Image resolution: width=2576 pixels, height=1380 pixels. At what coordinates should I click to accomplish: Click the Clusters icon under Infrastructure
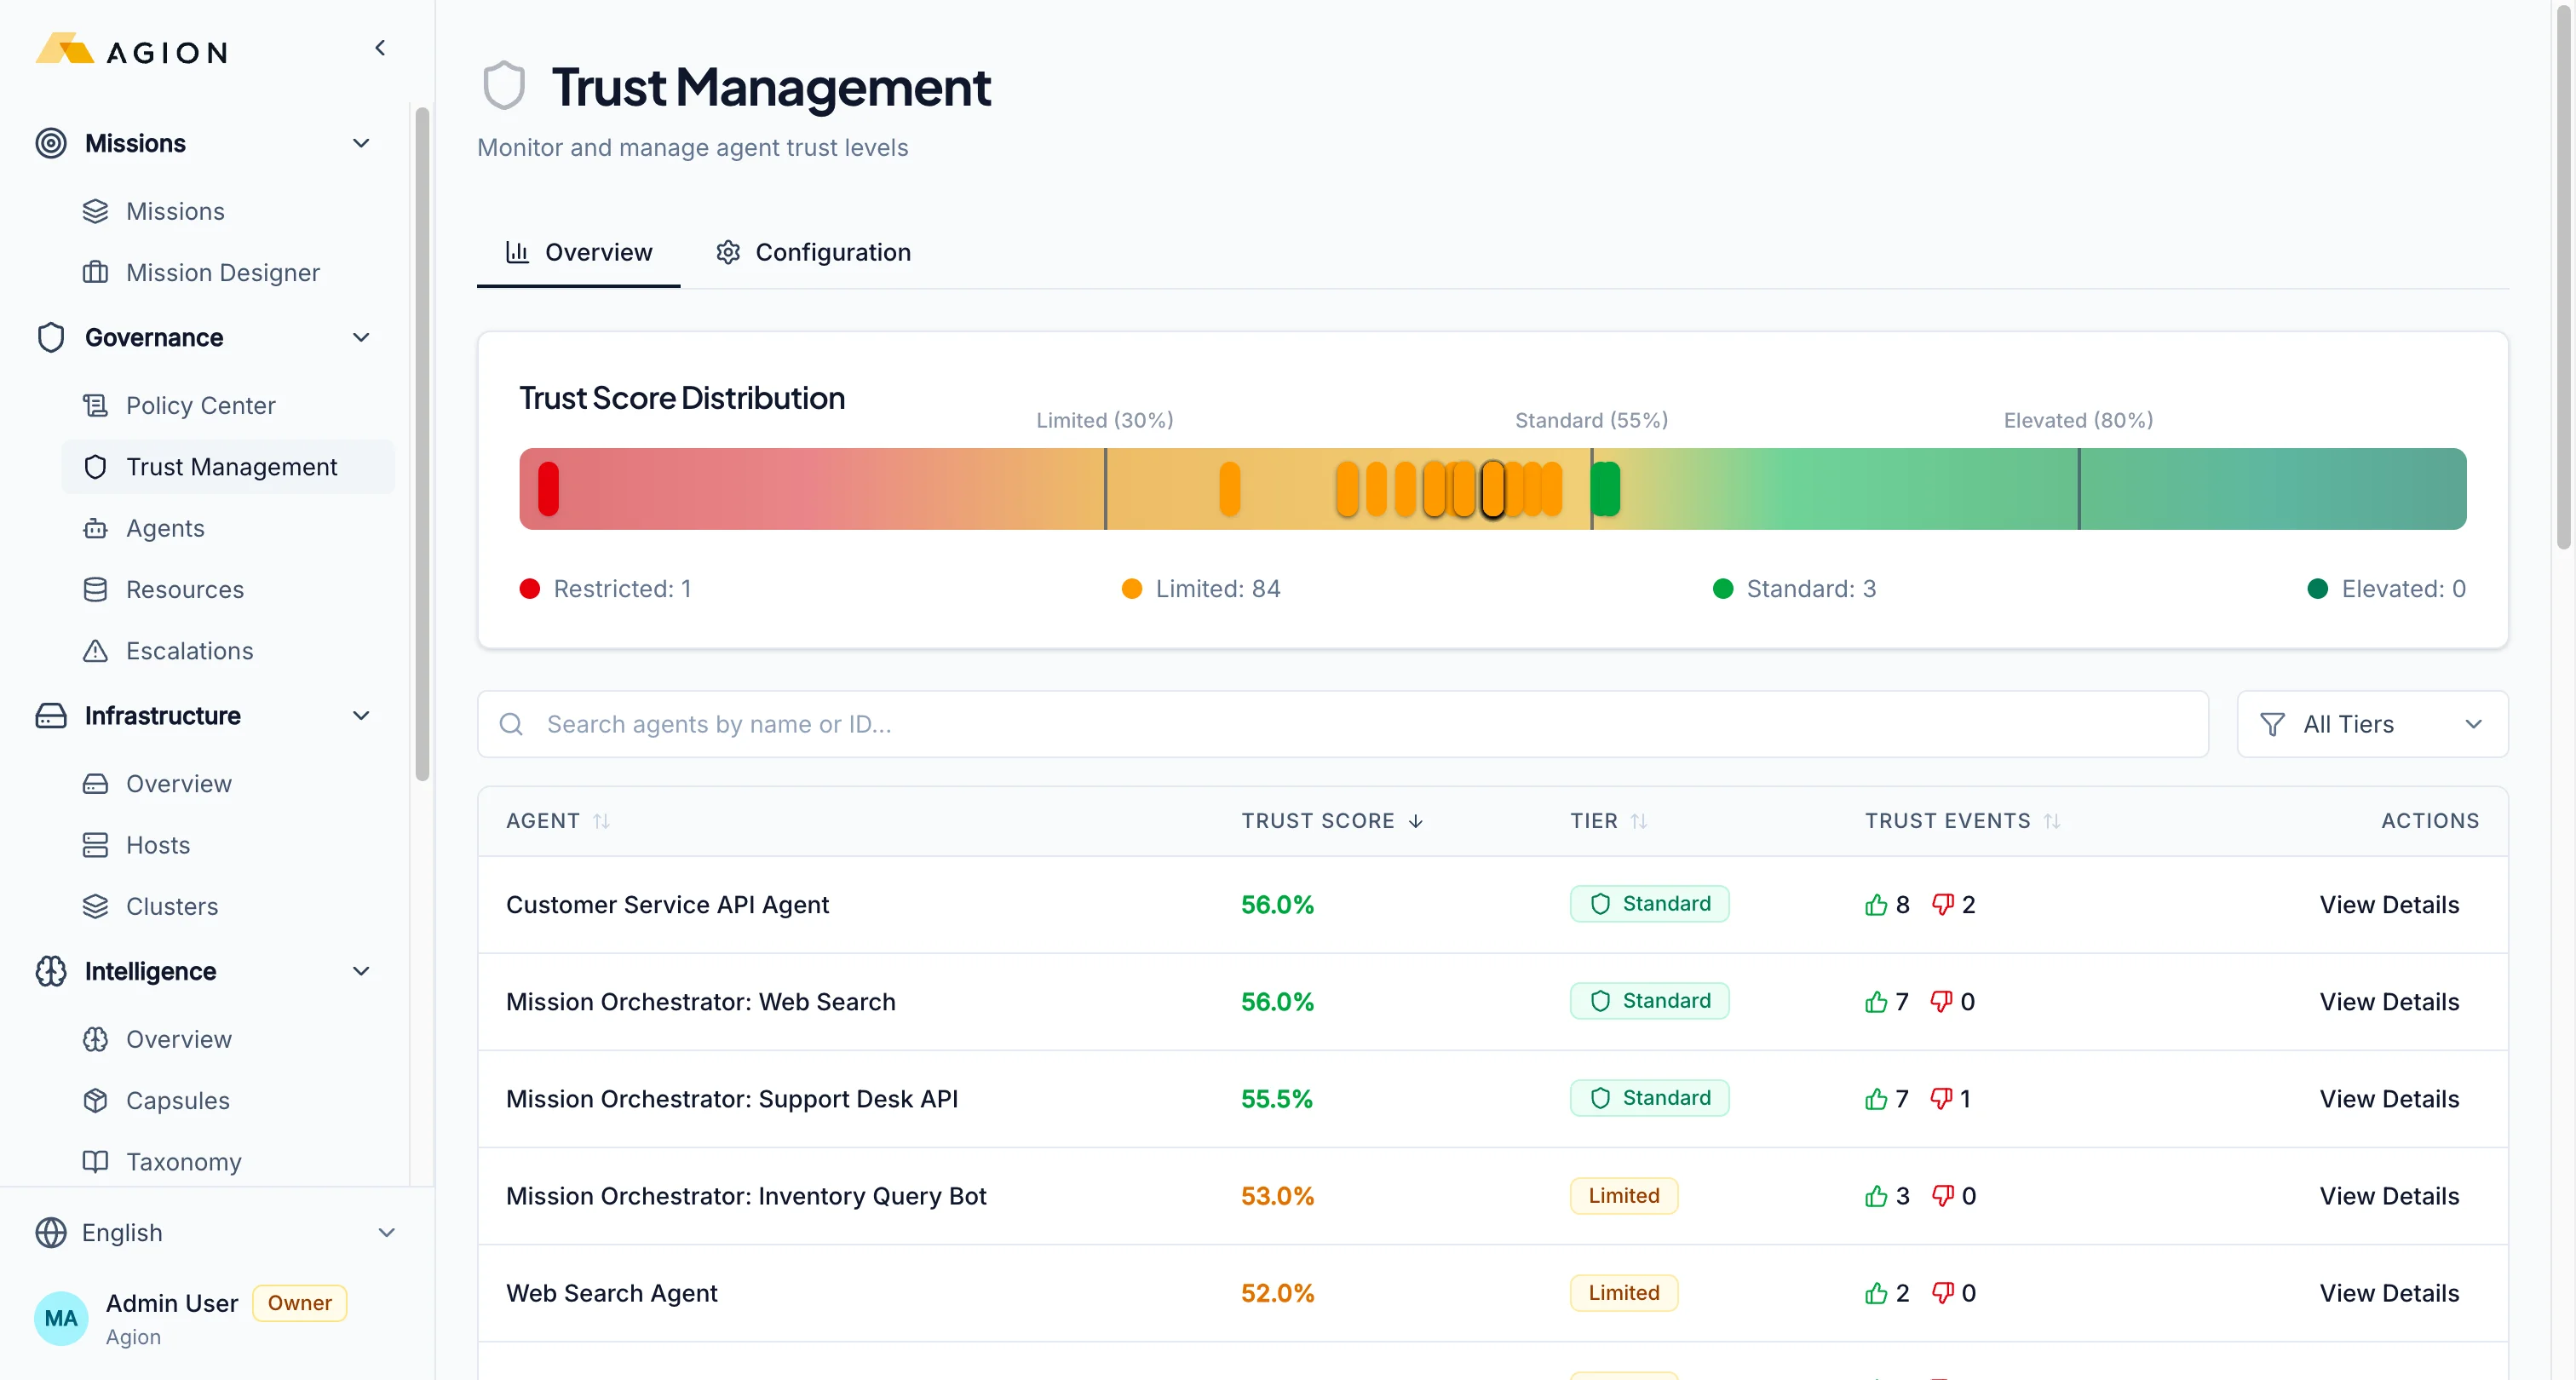(95, 906)
